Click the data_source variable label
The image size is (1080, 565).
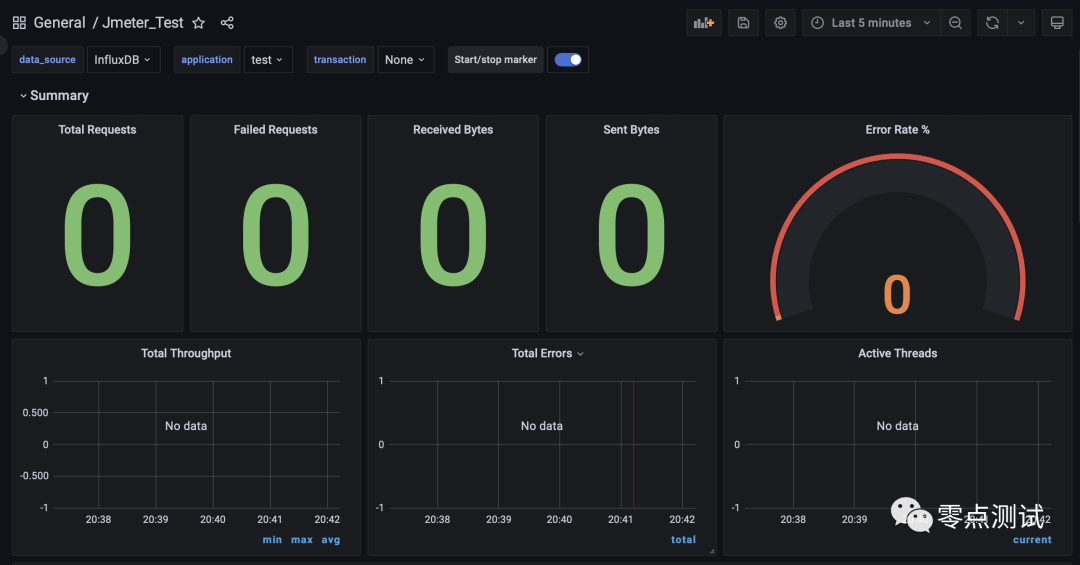pyautogui.click(x=48, y=60)
